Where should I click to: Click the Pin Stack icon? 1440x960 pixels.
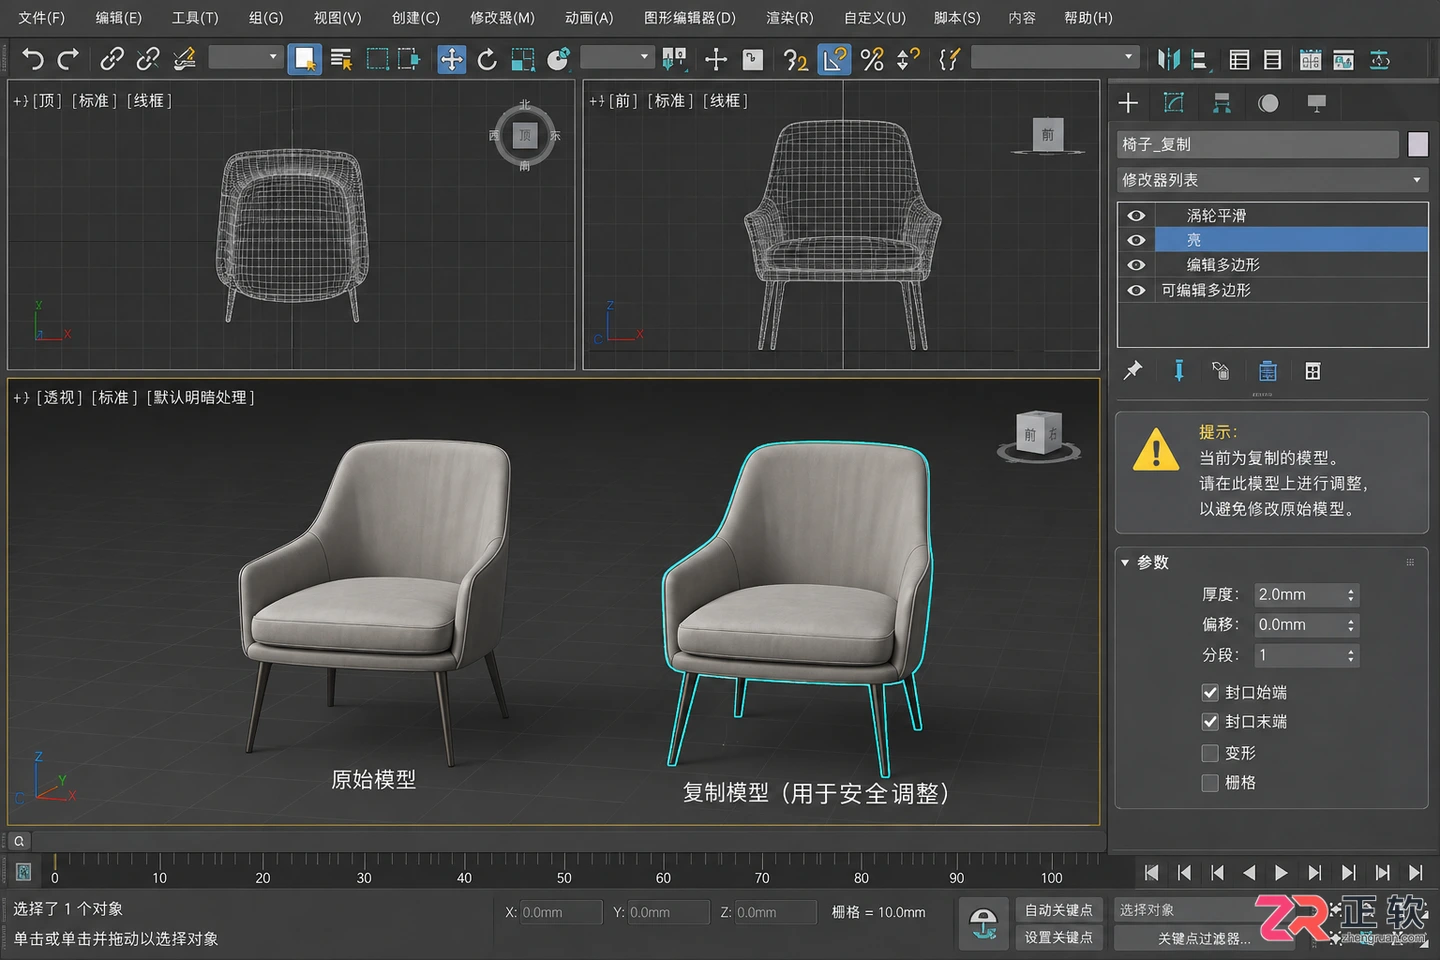tap(1132, 371)
